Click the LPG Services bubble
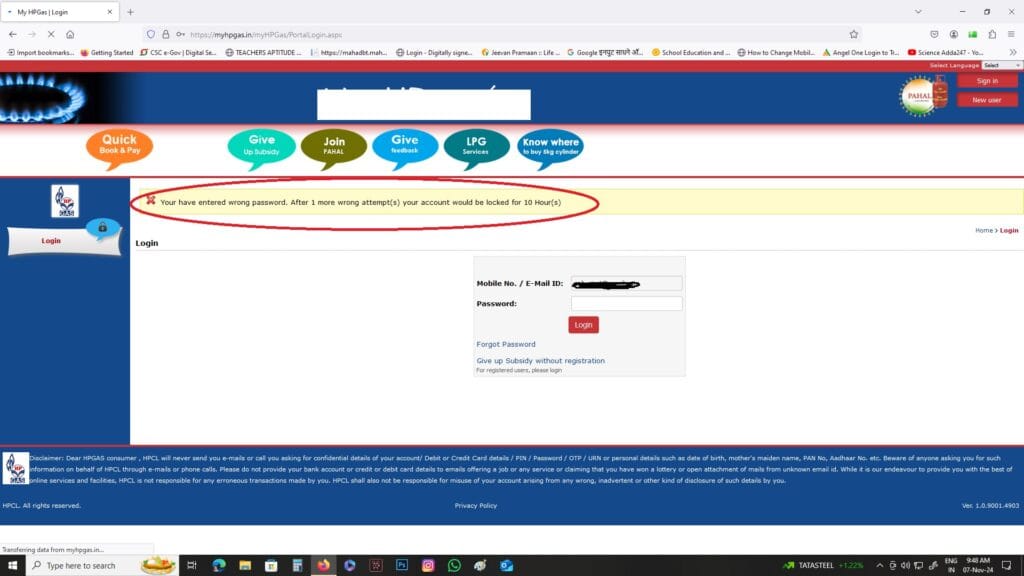This screenshot has width=1024, height=576. 476,148
